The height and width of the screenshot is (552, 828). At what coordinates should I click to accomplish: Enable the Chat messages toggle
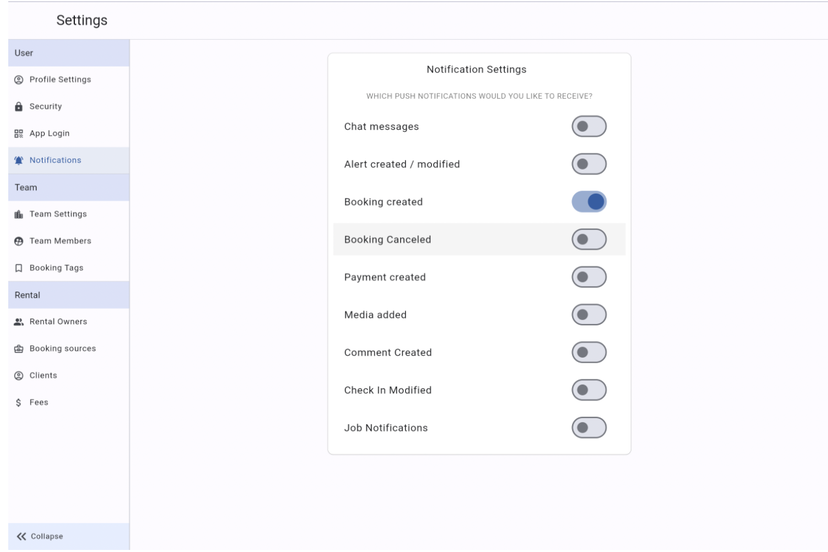589,127
